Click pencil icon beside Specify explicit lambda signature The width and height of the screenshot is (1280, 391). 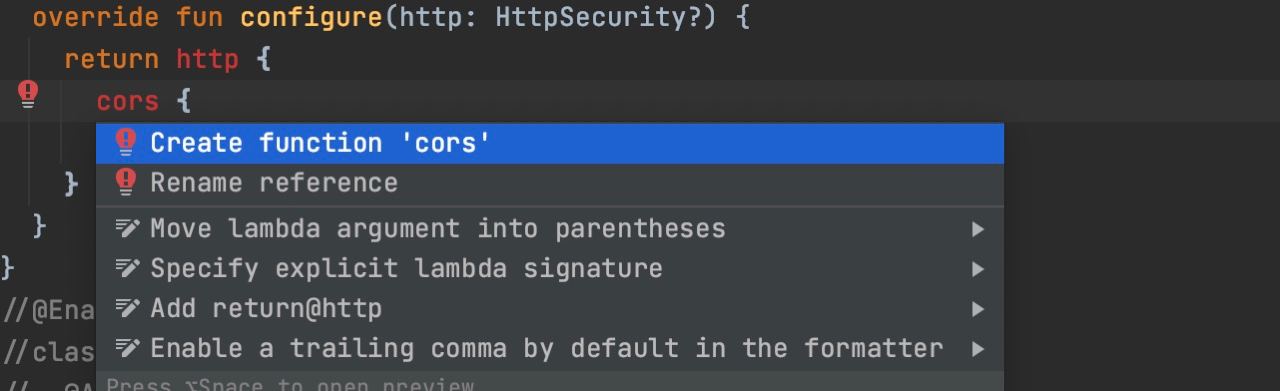tap(126, 268)
